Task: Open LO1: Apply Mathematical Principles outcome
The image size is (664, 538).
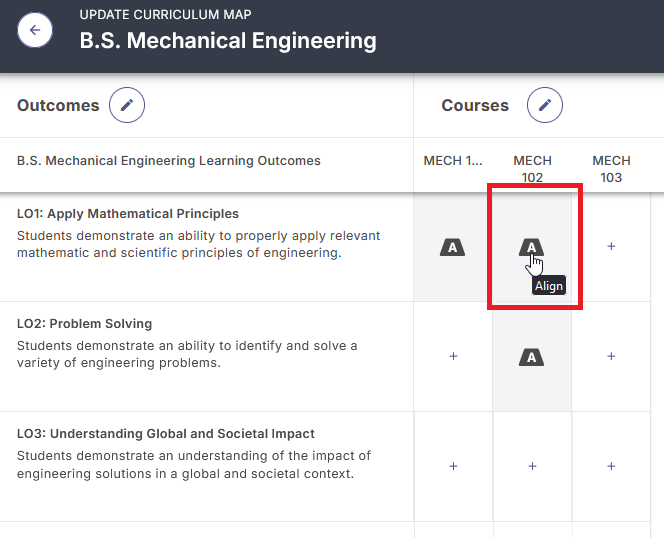Action: [x=128, y=214]
